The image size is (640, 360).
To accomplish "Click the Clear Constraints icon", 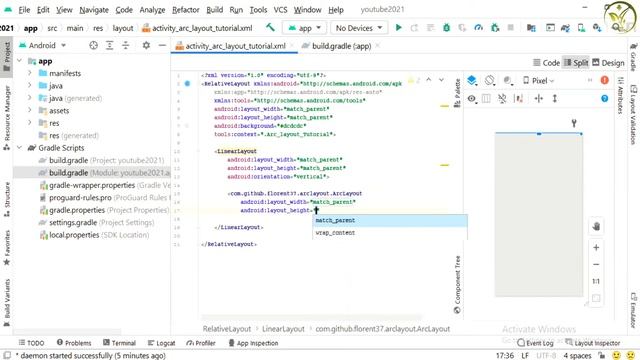I will pos(502,98).
